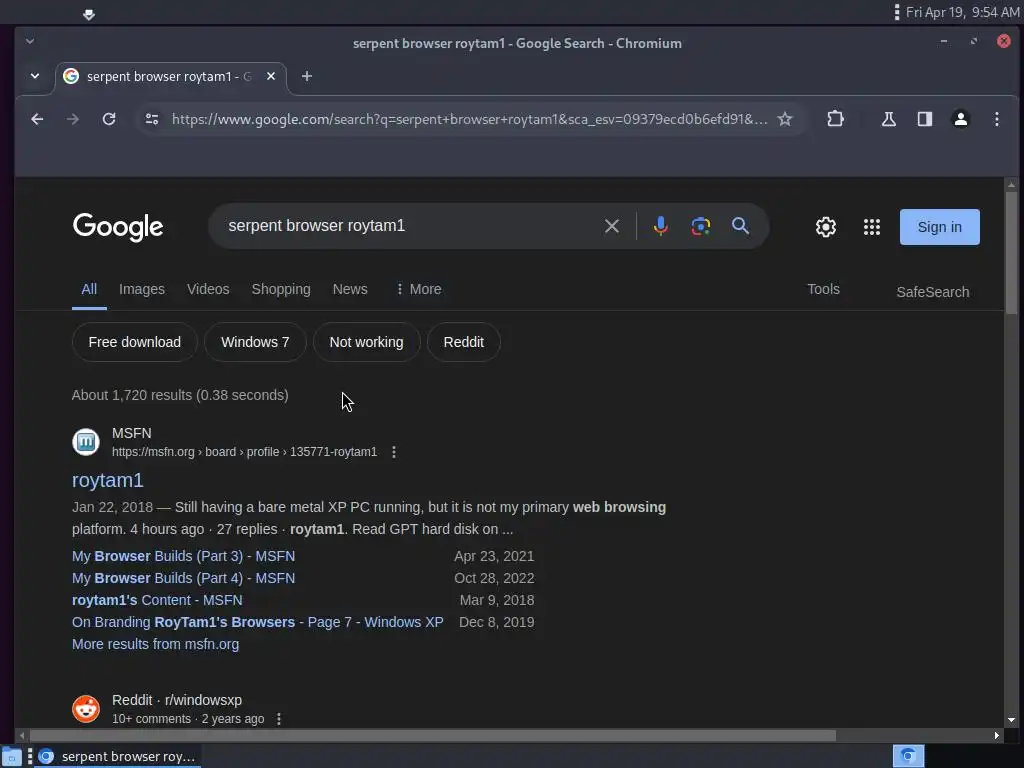The height and width of the screenshot is (768, 1024).
Task: Open Google quick settings gear
Action: coord(825,227)
